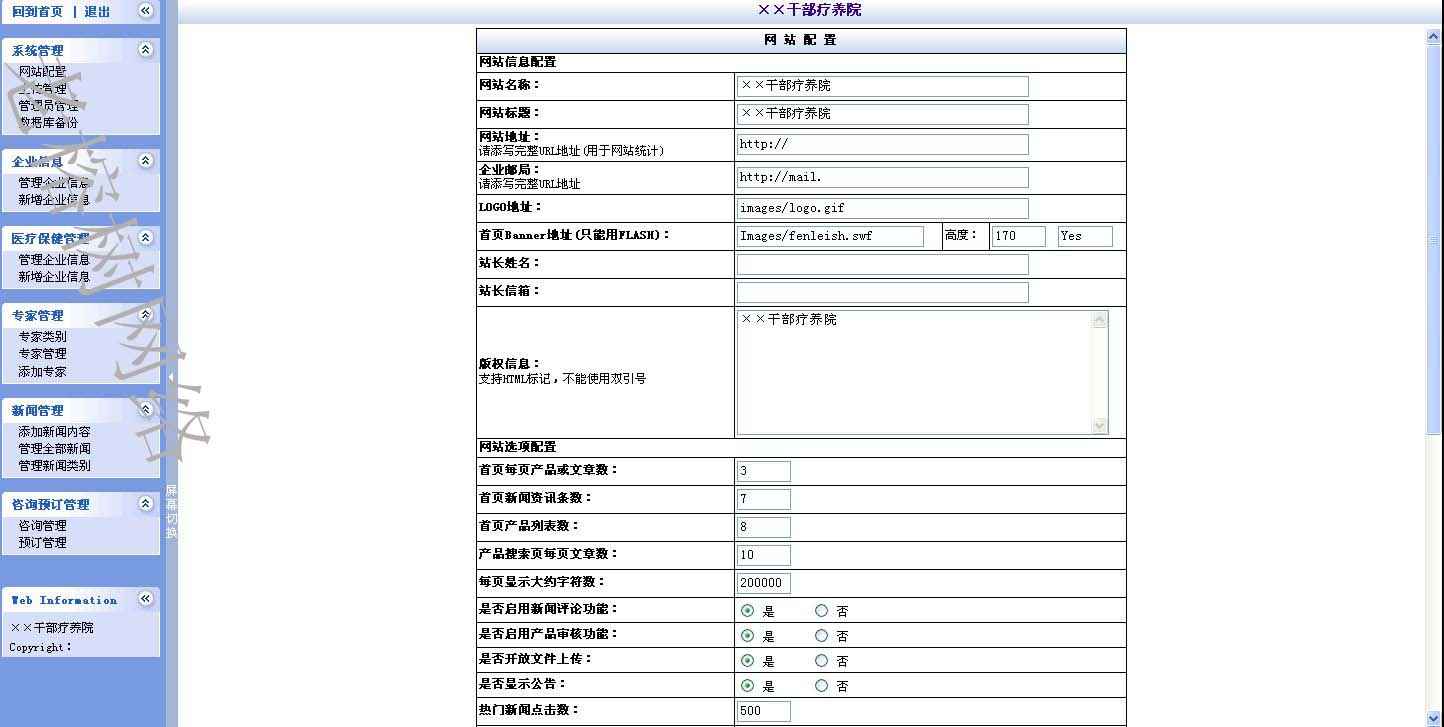Click the 回到首页 link

(x=37, y=12)
